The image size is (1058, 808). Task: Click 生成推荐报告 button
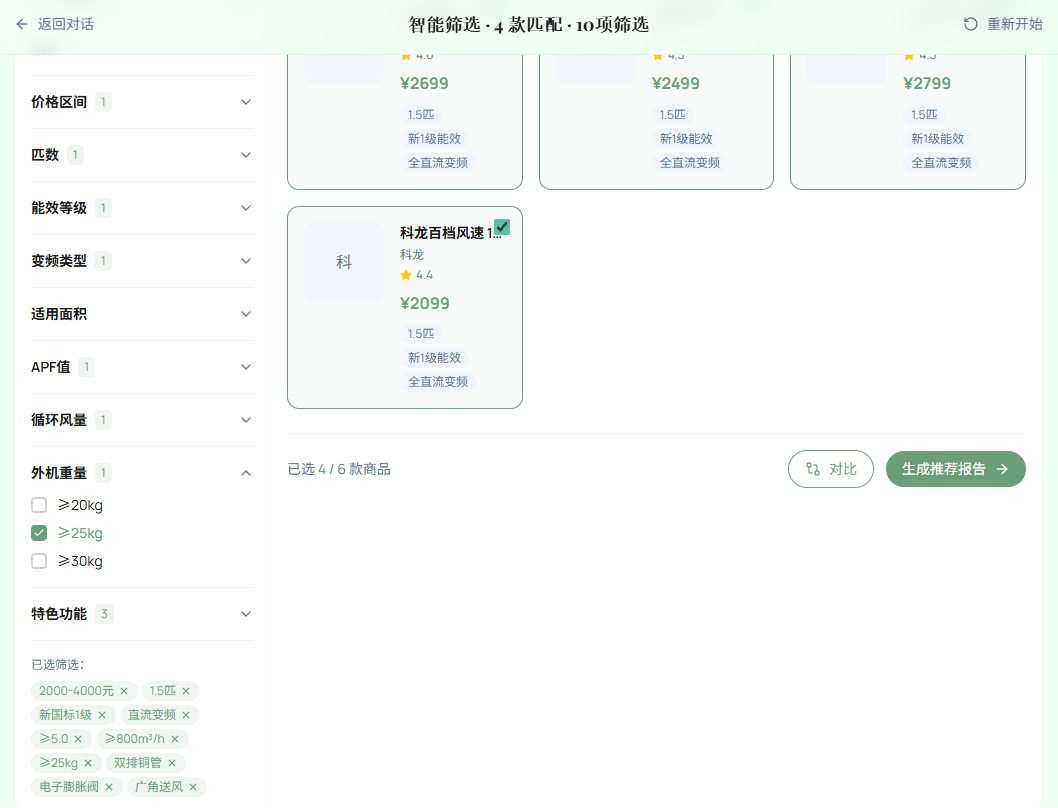(x=955, y=469)
